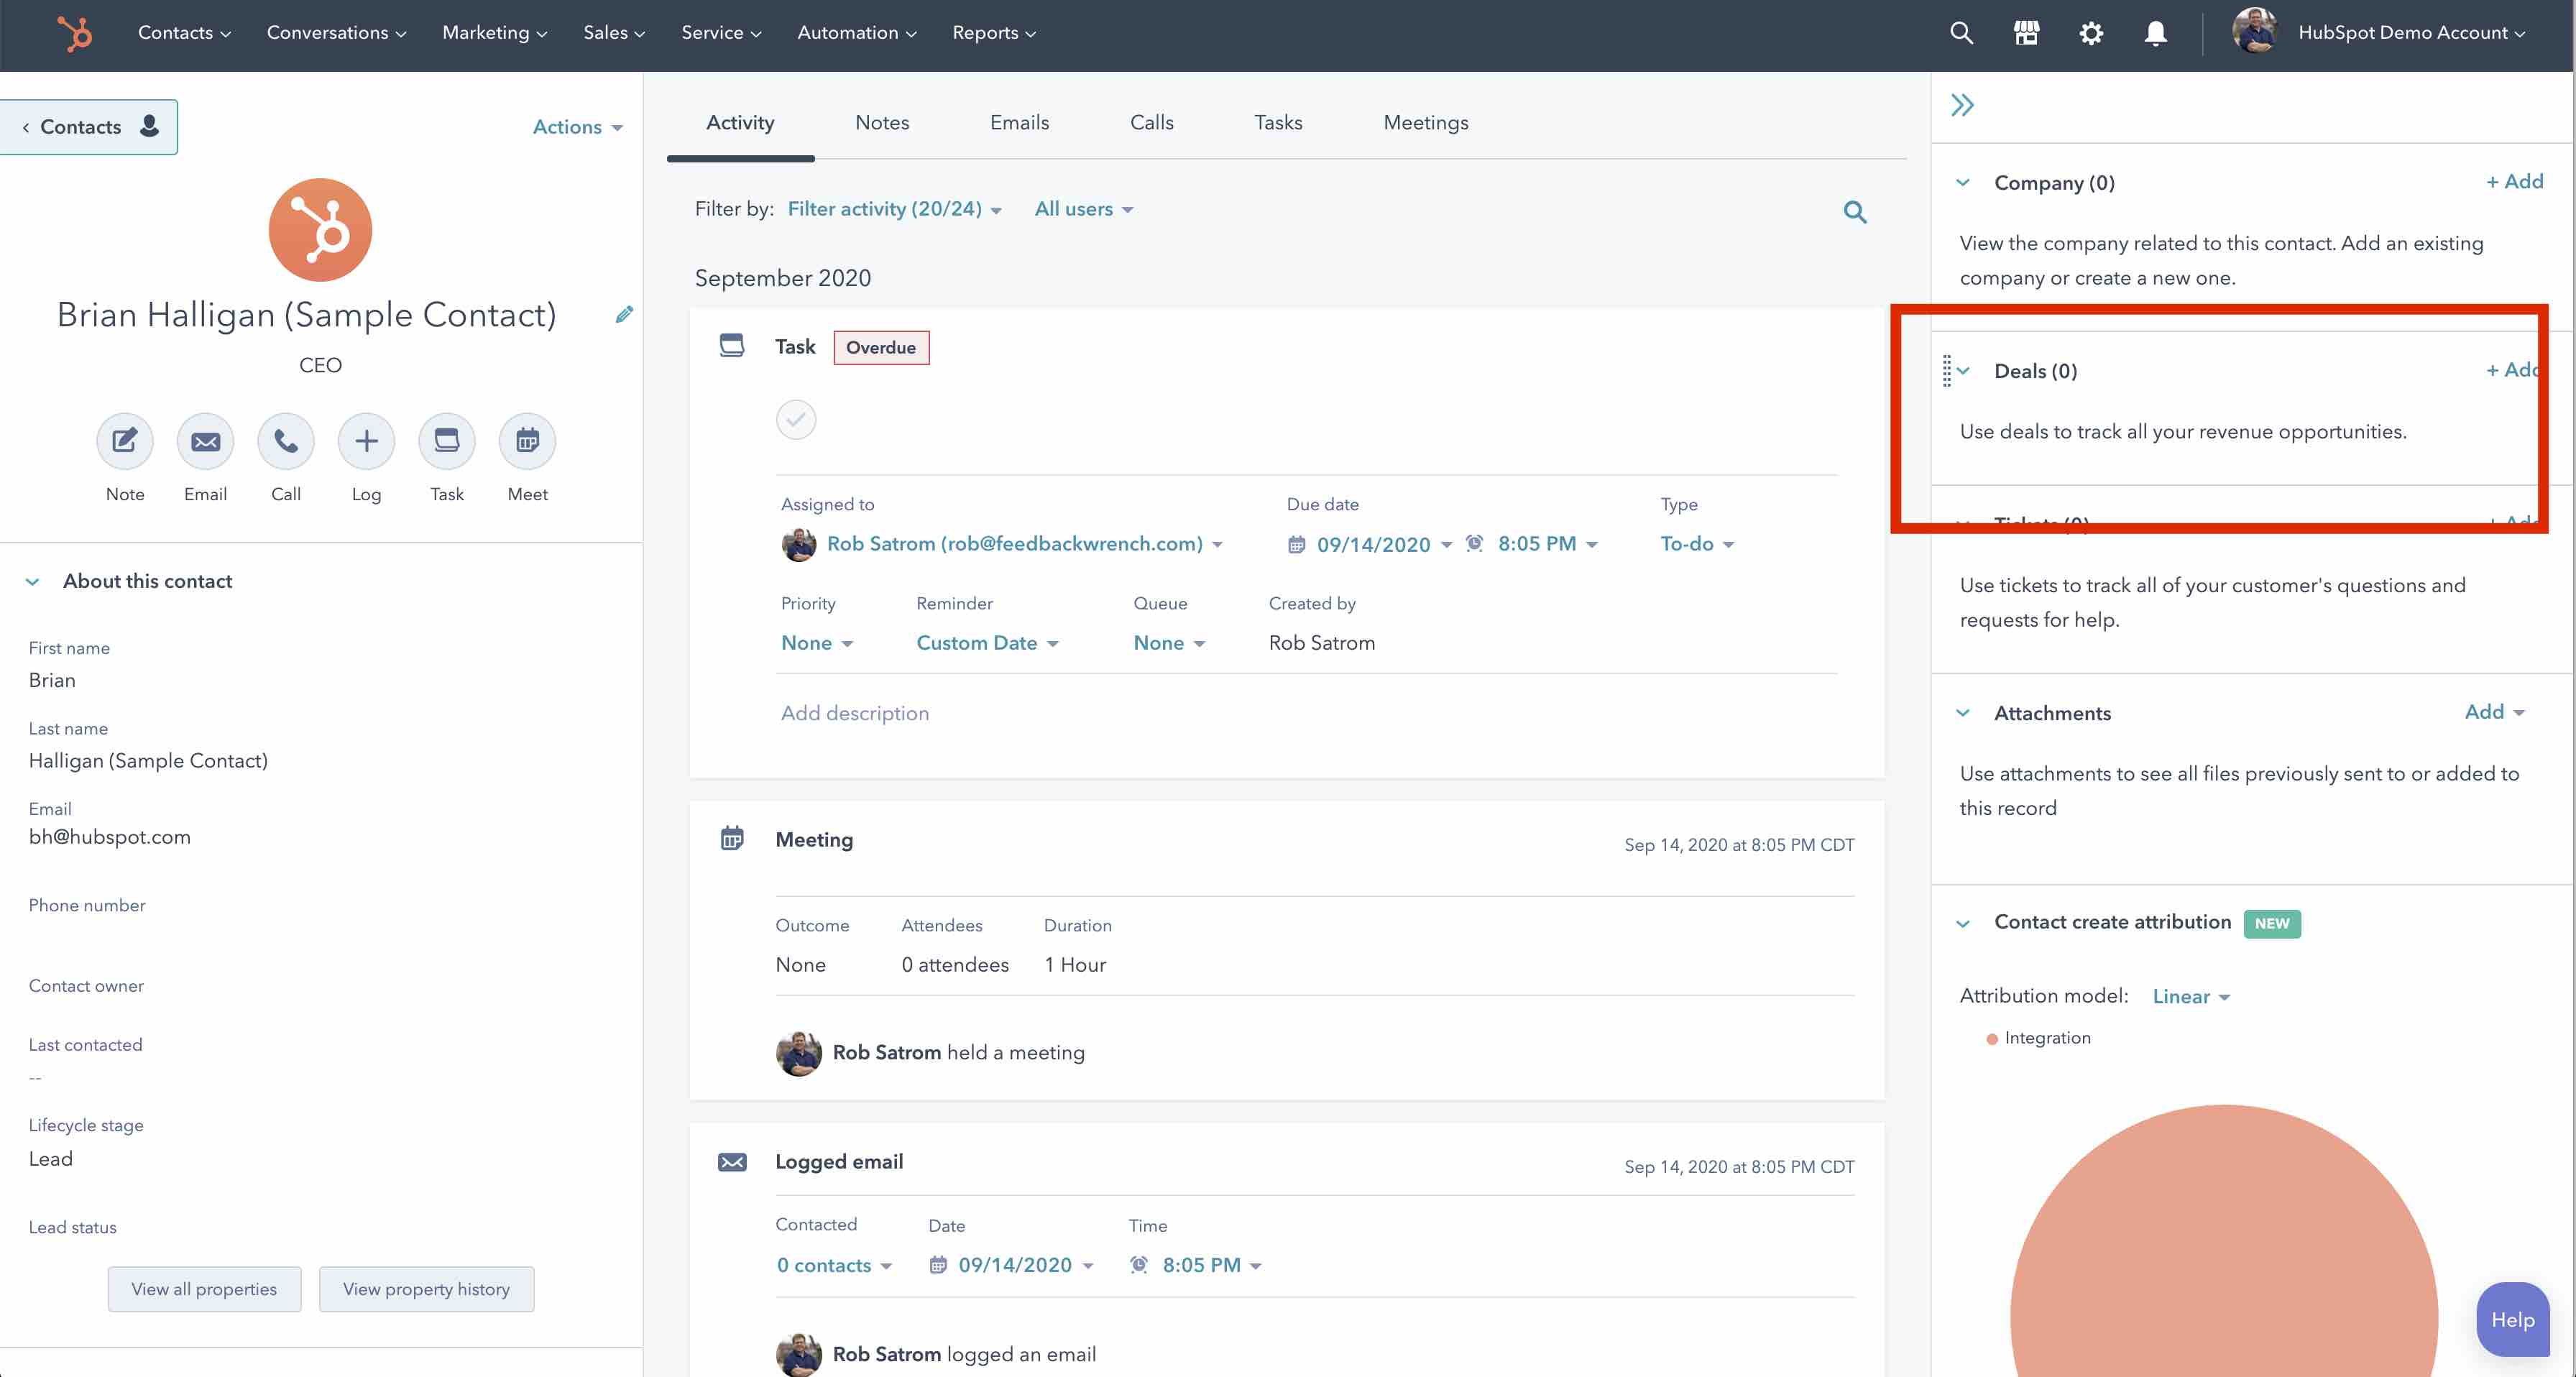2576x1377 pixels.
Task: Schedule a meeting with the Meet icon
Action: [527, 440]
